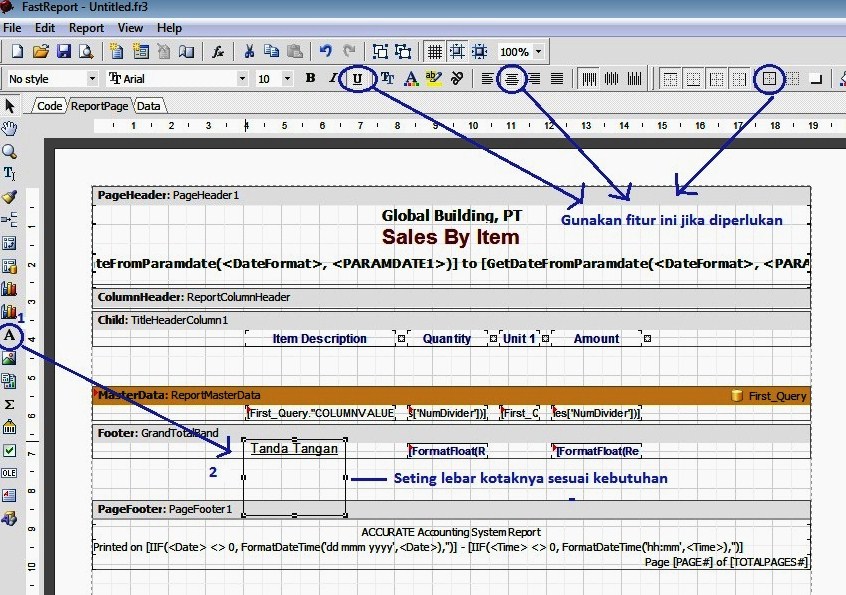The width and height of the screenshot is (846, 595).
Task: Click the Save report floppy icon
Action: pyautogui.click(x=64, y=51)
